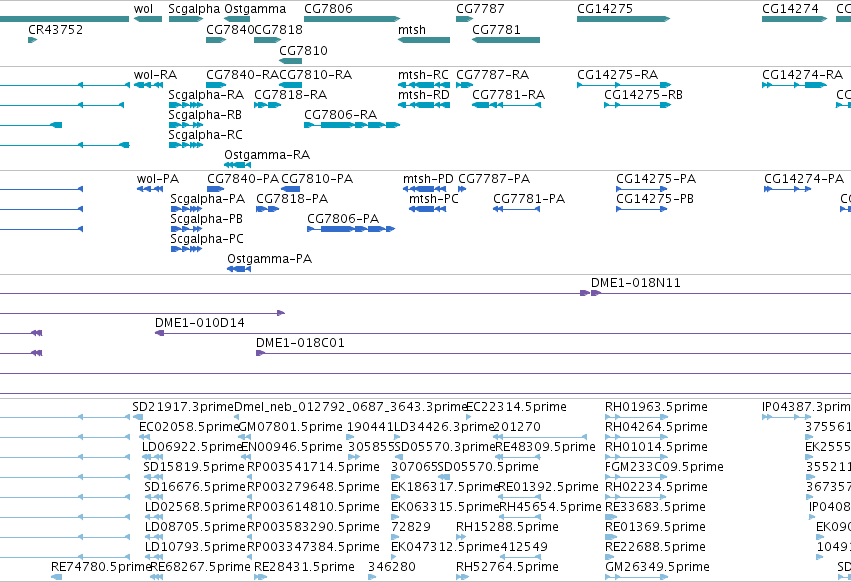851x582 pixels.
Task: Select protein Scgalpha-PC
Action: coord(187,249)
